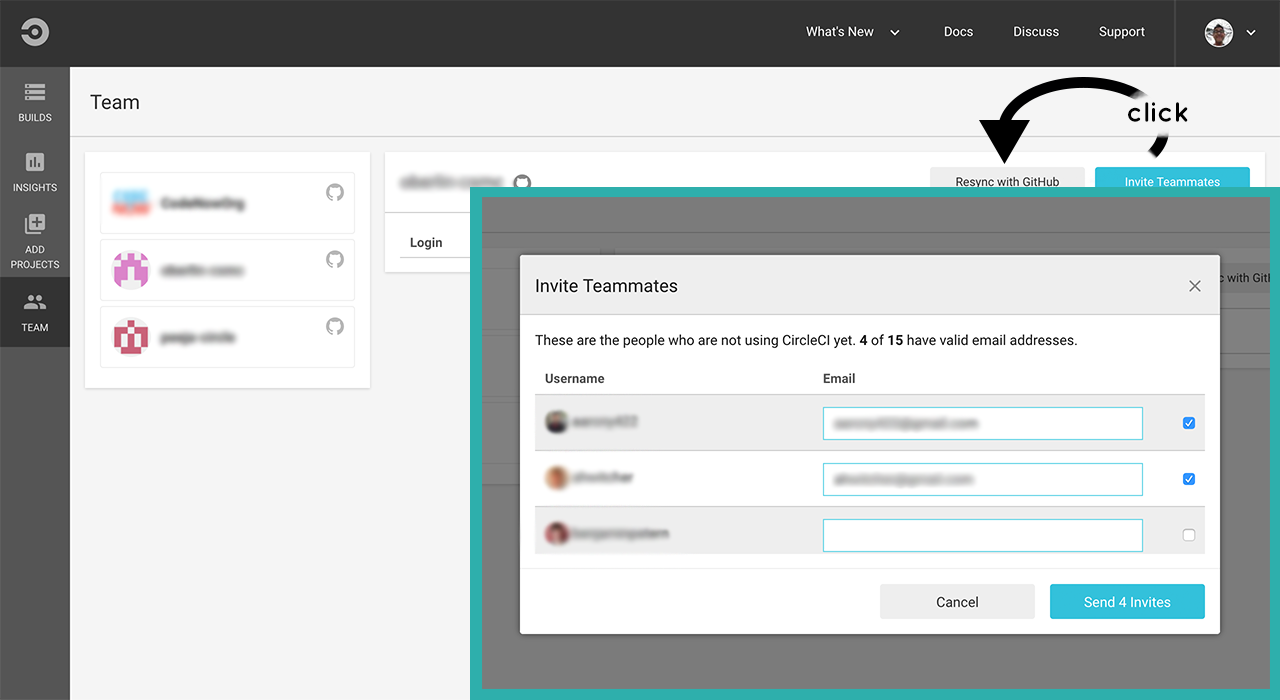Click the Send 4 Invites button
This screenshot has height=700, width=1280.
[1127, 602]
